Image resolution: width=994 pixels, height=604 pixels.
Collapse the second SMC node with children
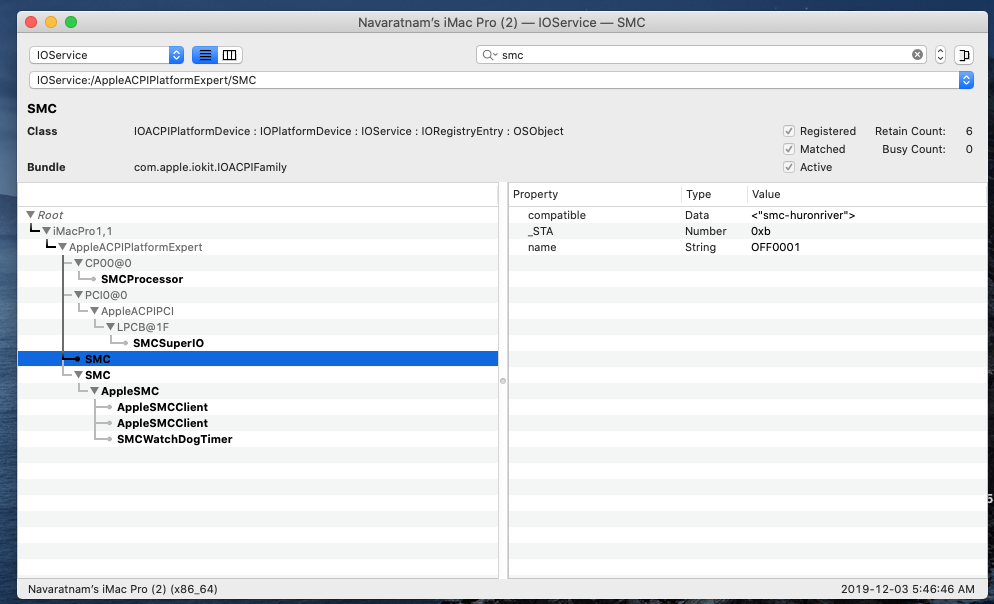[x=79, y=375]
